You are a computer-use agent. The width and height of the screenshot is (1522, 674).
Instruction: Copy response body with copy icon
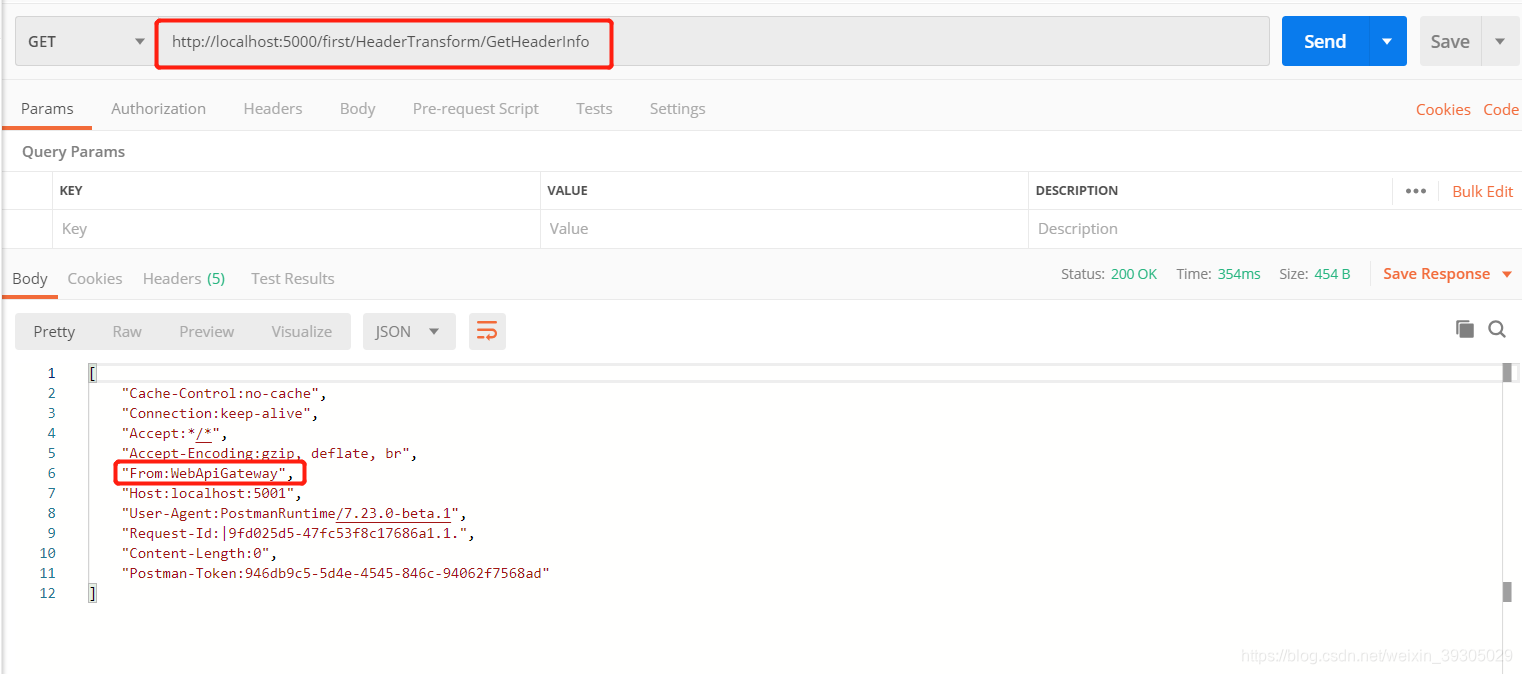point(1465,329)
